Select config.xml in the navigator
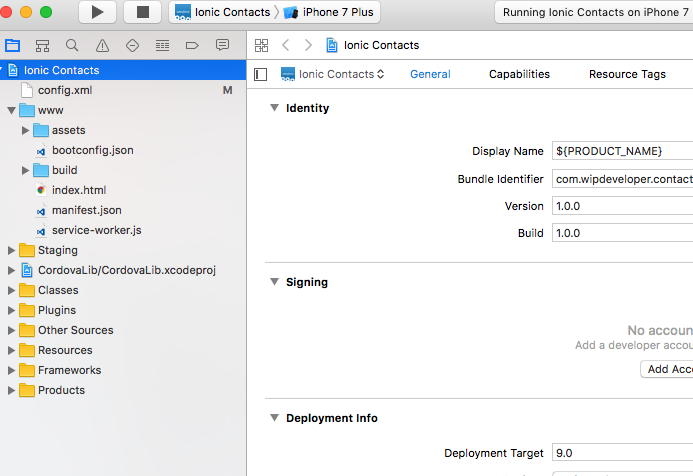The image size is (693, 476). 123,90
